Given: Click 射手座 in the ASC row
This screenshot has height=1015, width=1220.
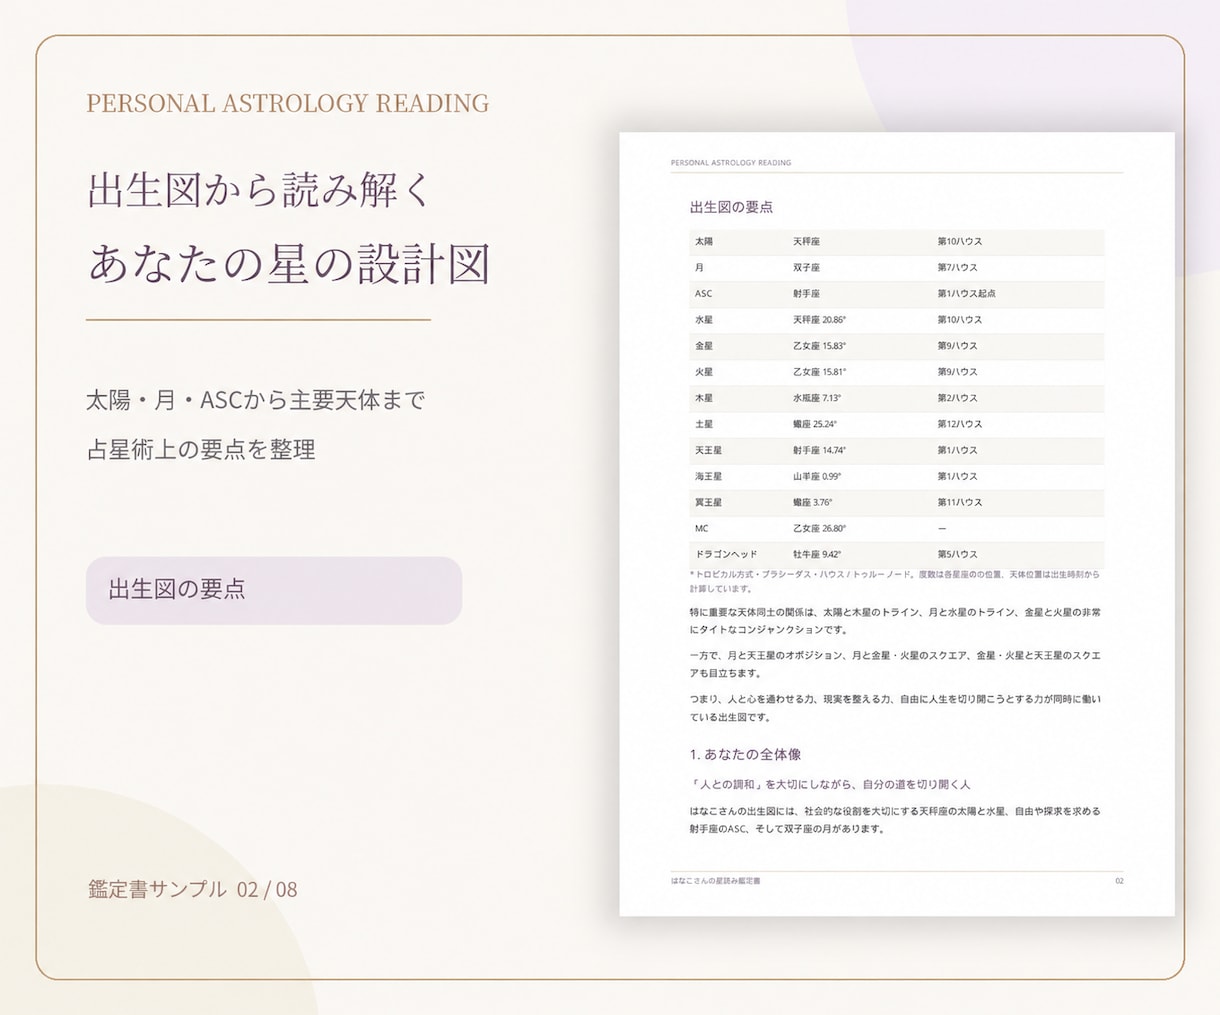Looking at the screenshot, I should [x=806, y=294].
